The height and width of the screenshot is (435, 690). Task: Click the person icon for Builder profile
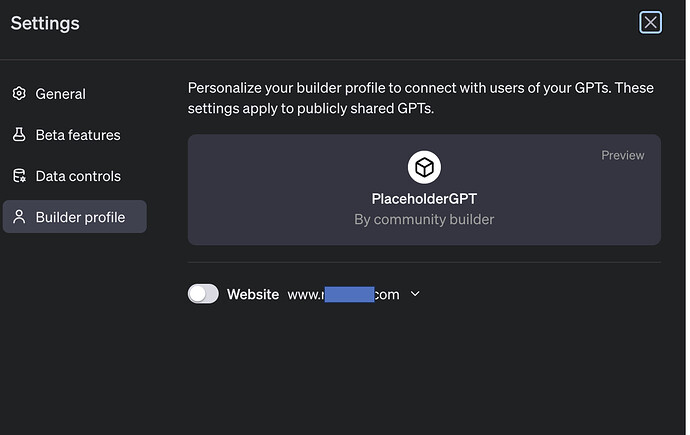coord(19,217)
